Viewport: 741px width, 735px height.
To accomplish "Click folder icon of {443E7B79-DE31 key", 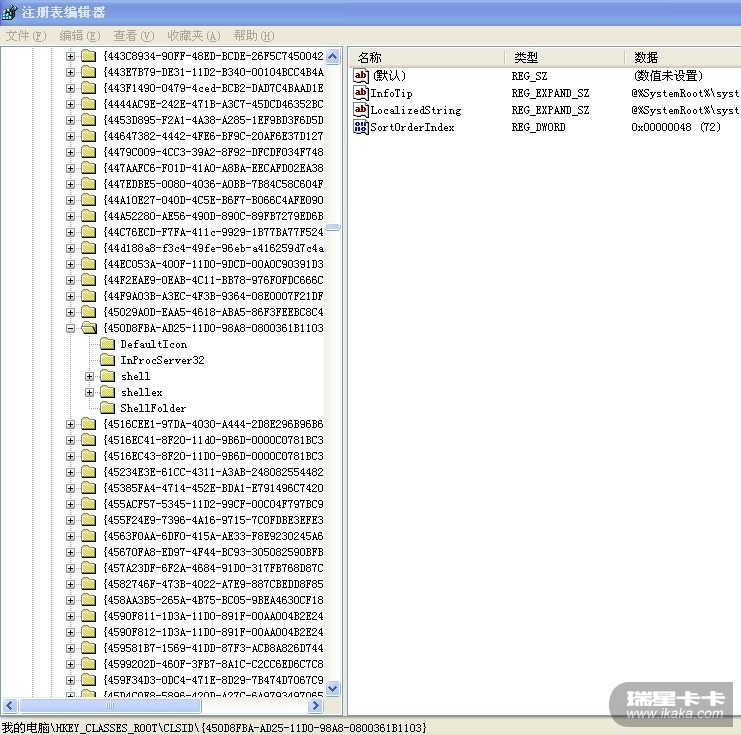I will coord(88,72).
